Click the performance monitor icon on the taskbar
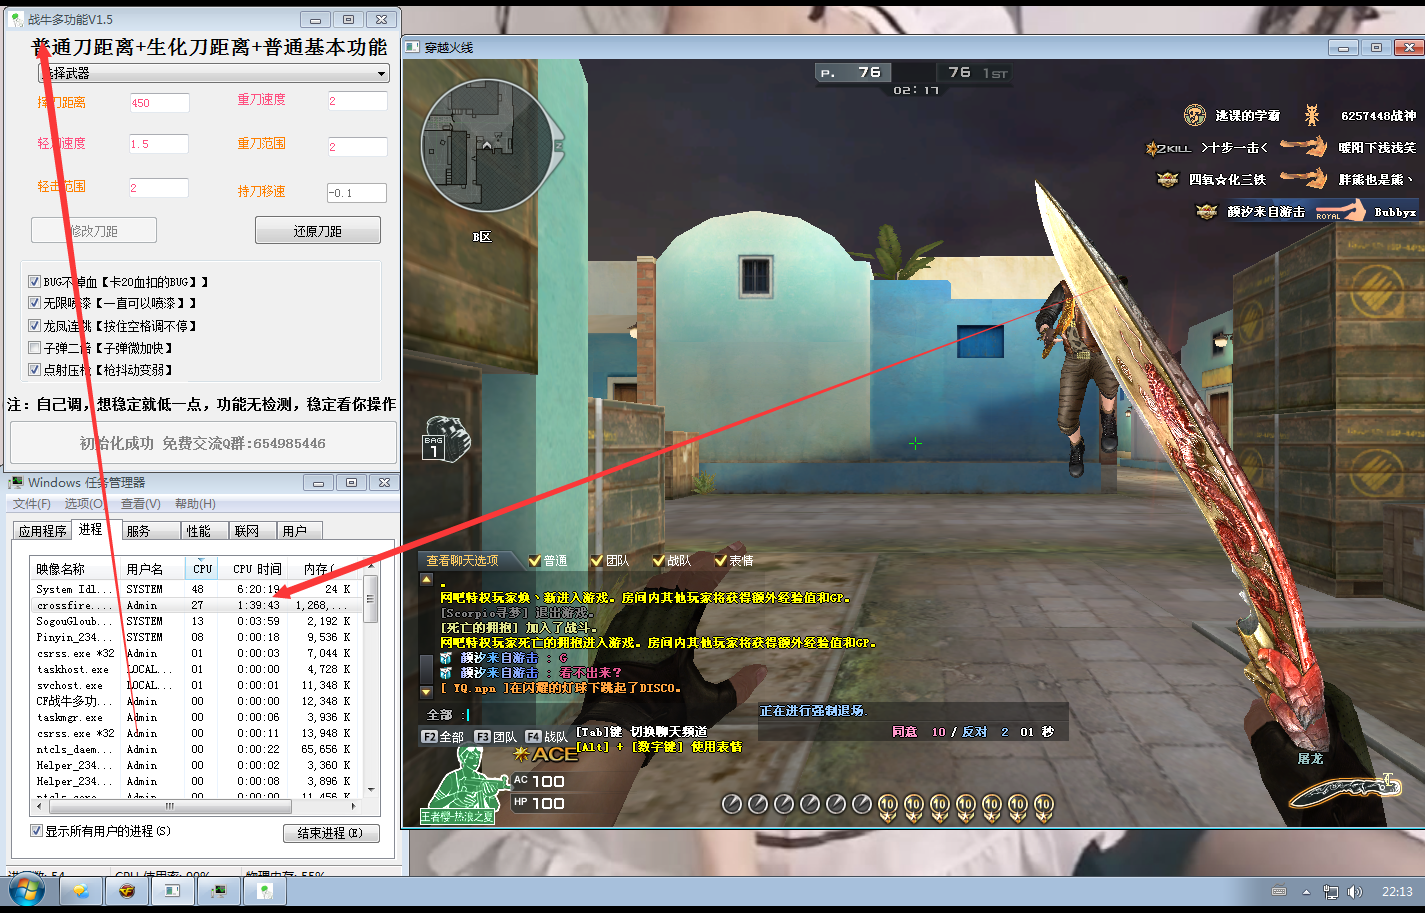1425x913 pixels. click(x=218, y=891)
